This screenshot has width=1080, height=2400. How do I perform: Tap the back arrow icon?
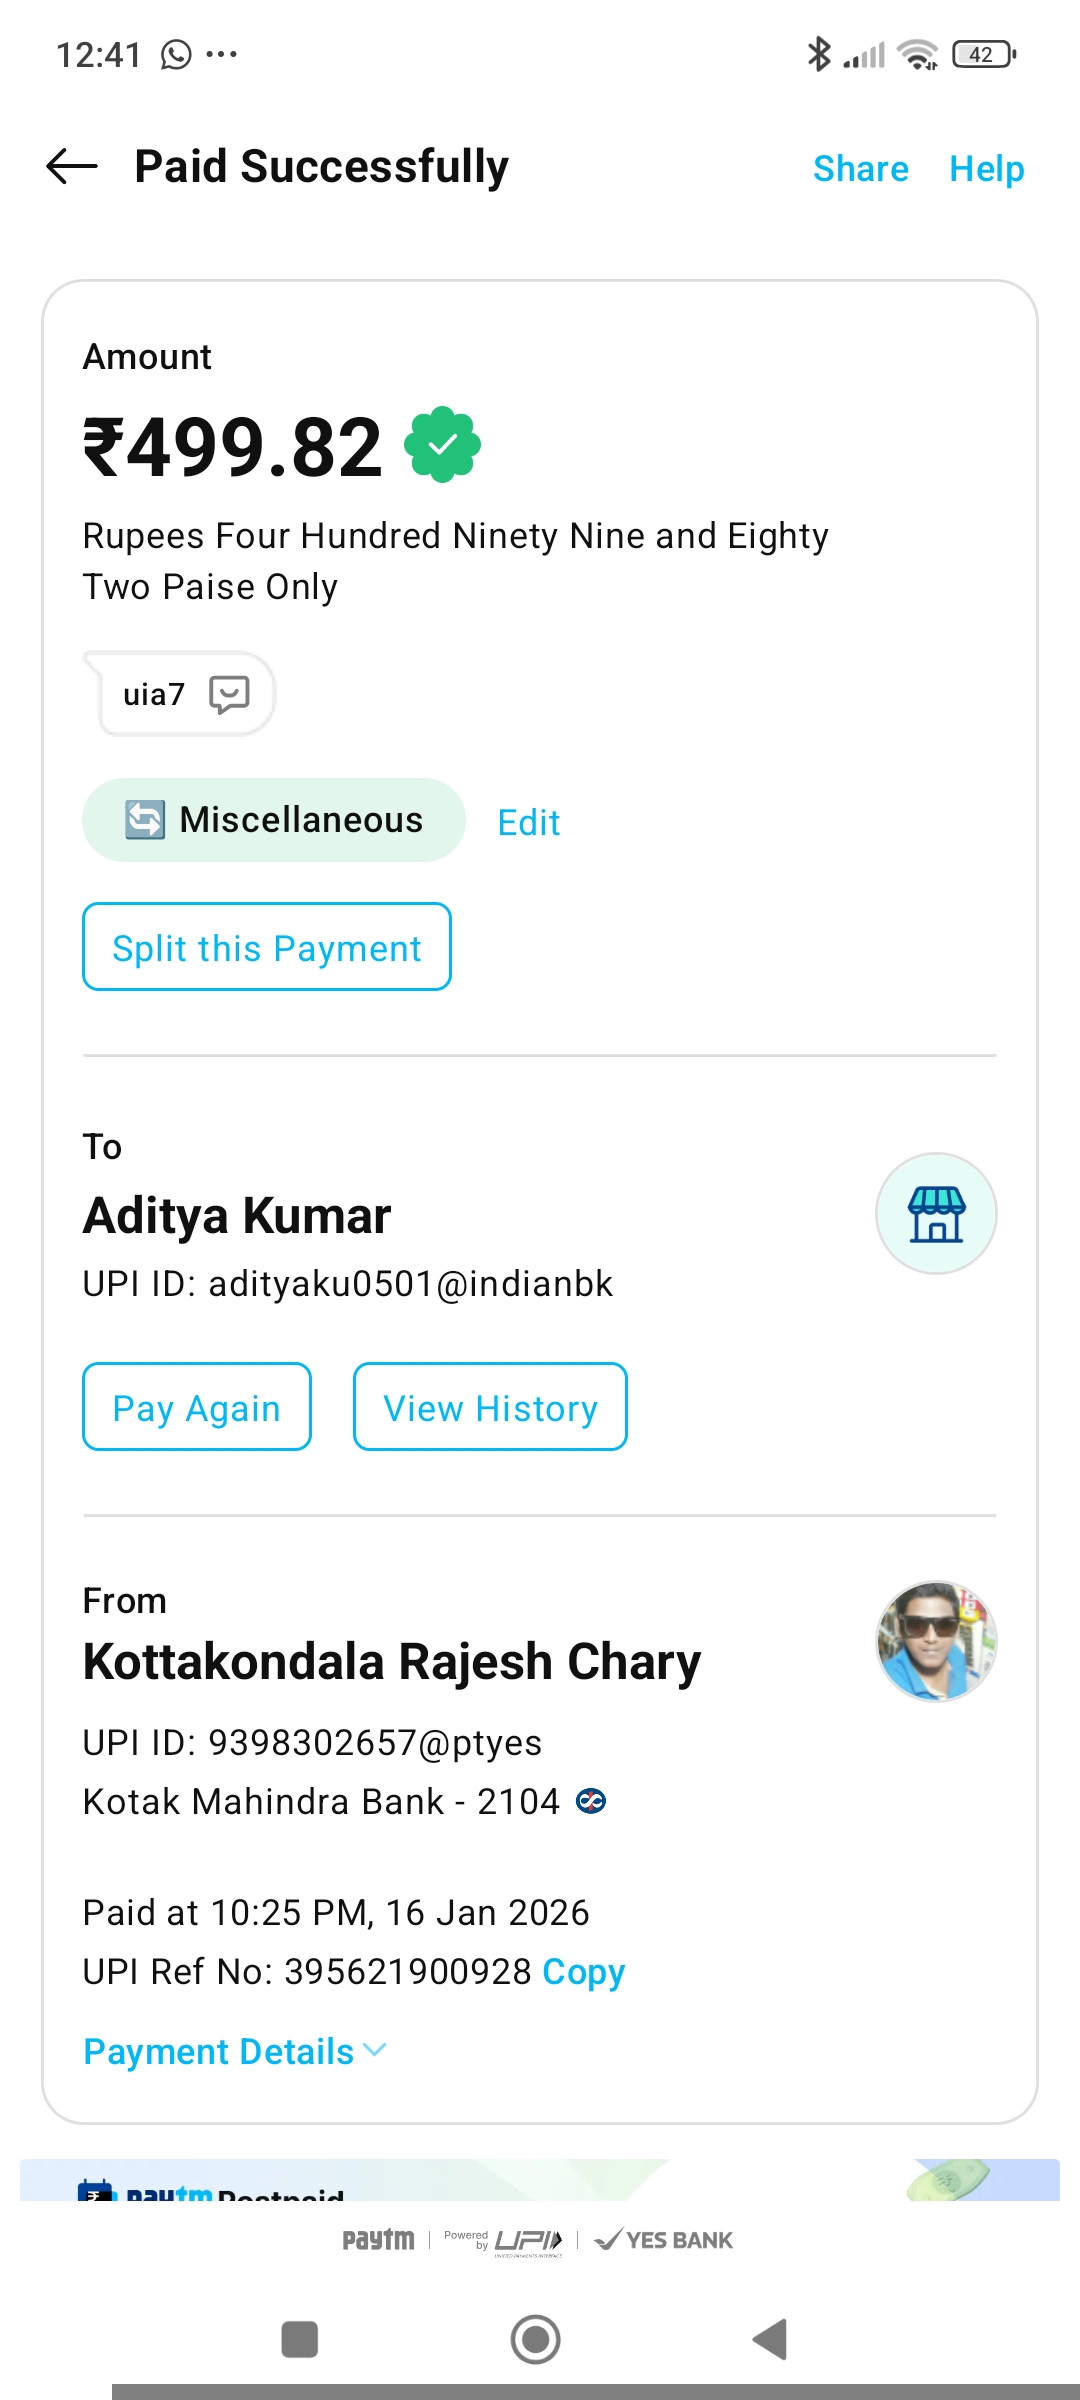pyautogui.click(x=72, y=166)
